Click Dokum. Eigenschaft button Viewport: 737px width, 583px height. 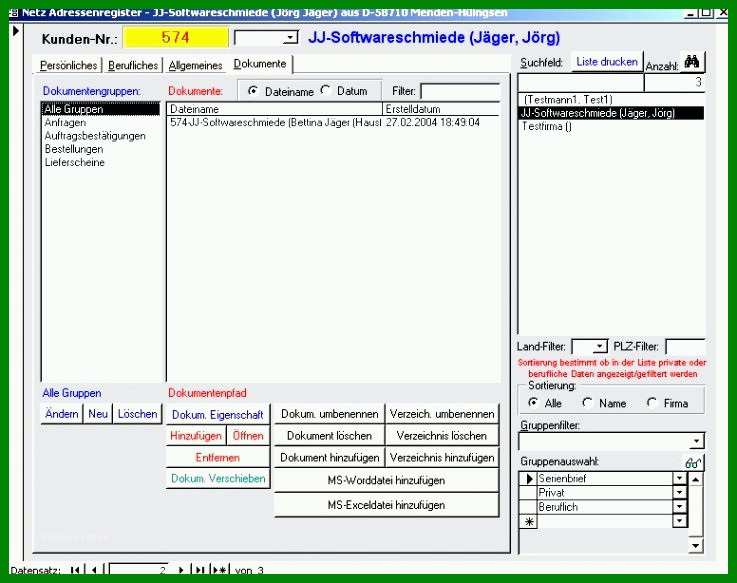pos(218,415)
